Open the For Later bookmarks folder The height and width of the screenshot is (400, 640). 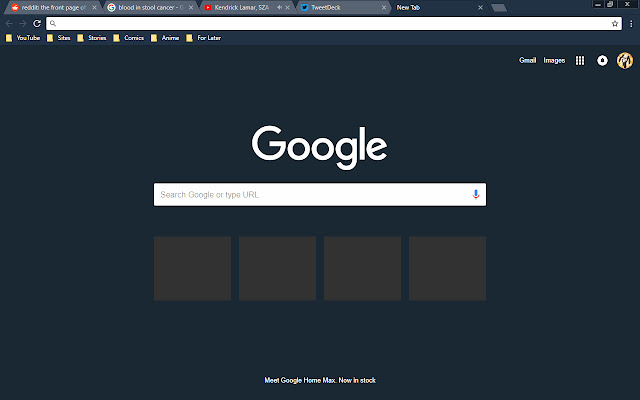[204, 38]
